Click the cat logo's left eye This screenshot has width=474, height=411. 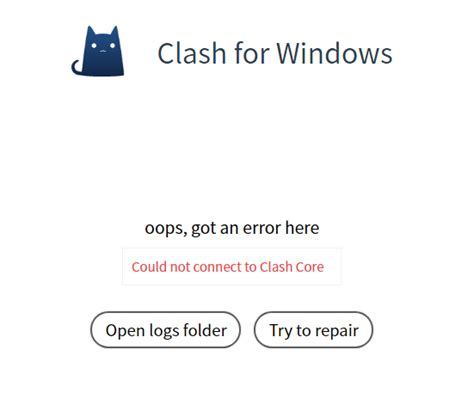94,45
